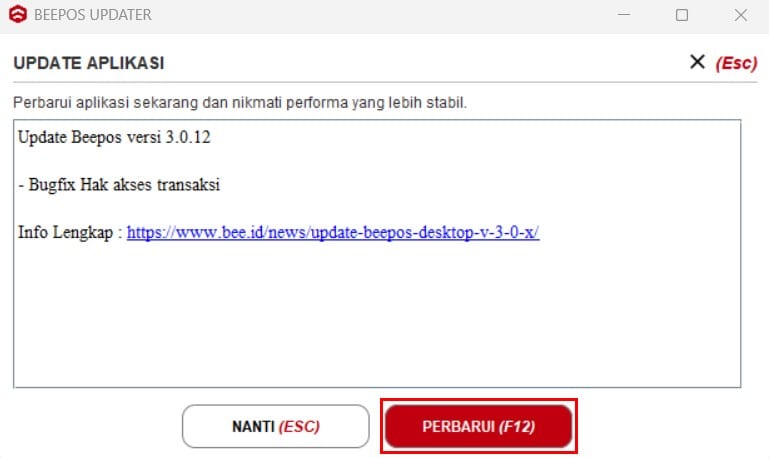Close the Update Aplikasi dialog with X icon
The height and width of the screenshot is (458, 769).
coord(697,62)
